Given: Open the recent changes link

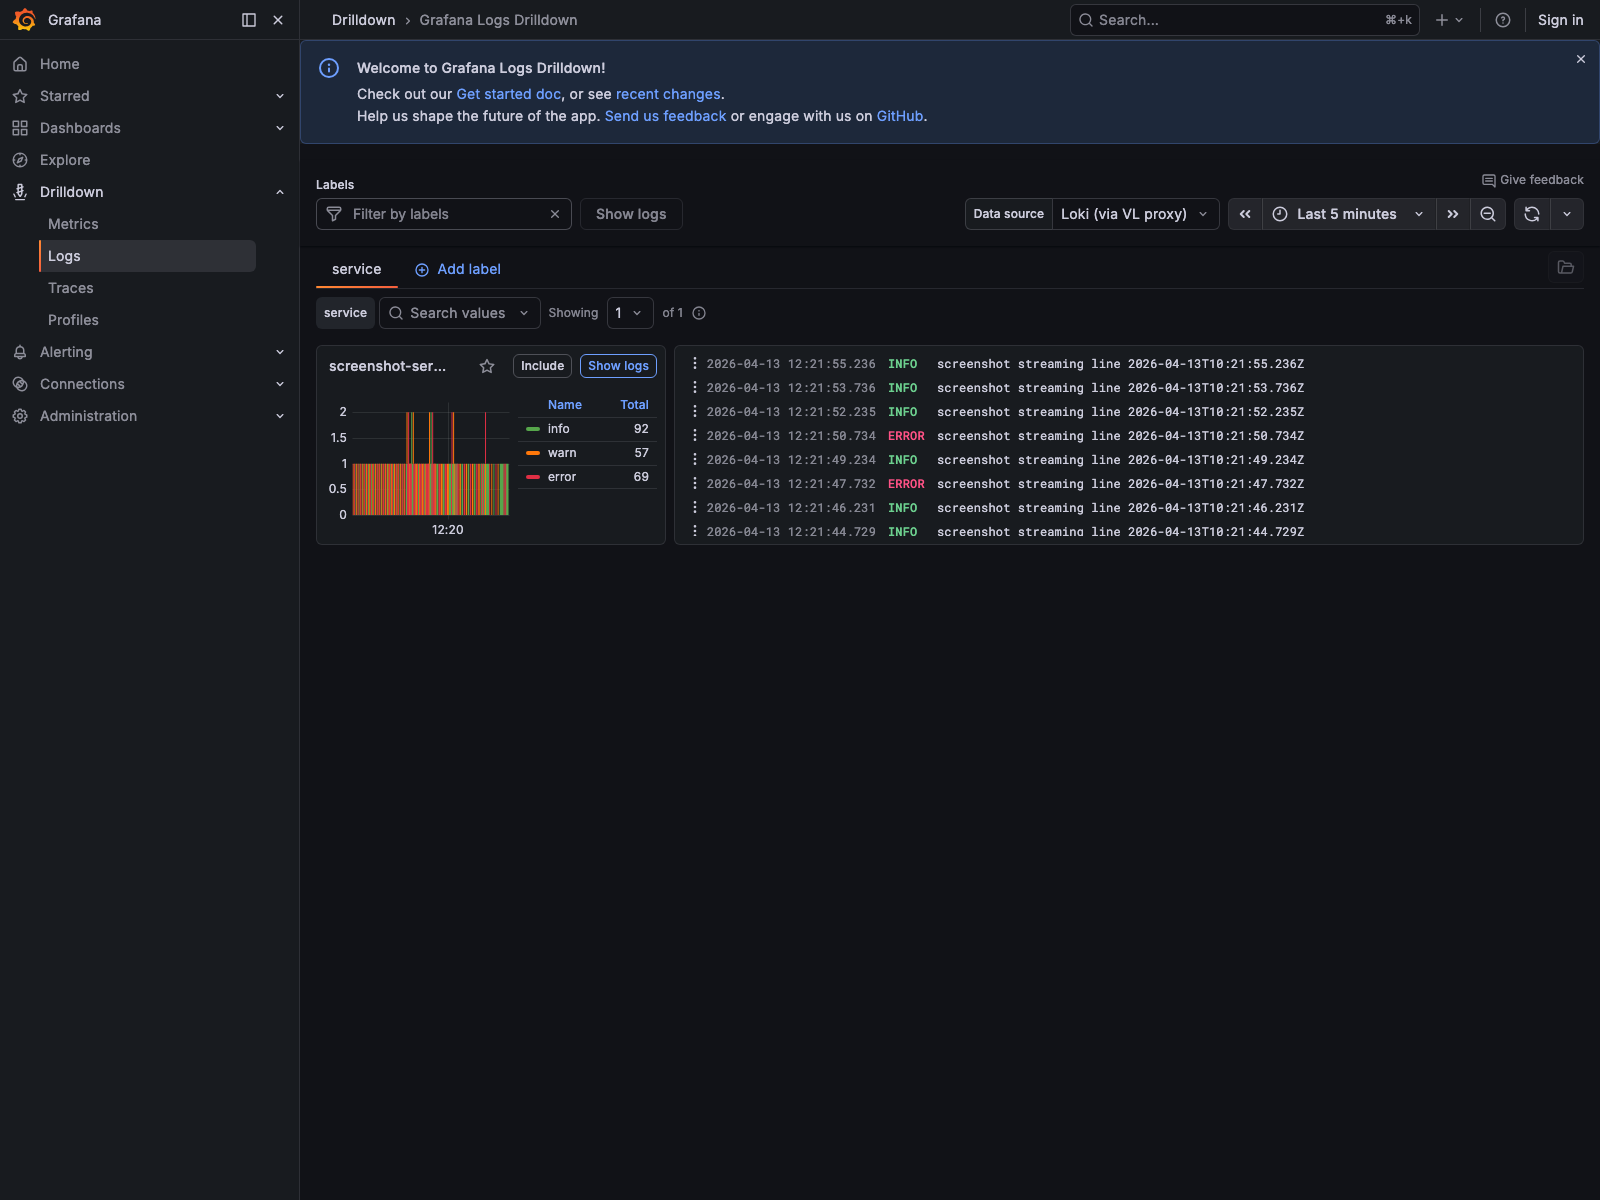Looking at the screenshot, I should tap(668, 94).
